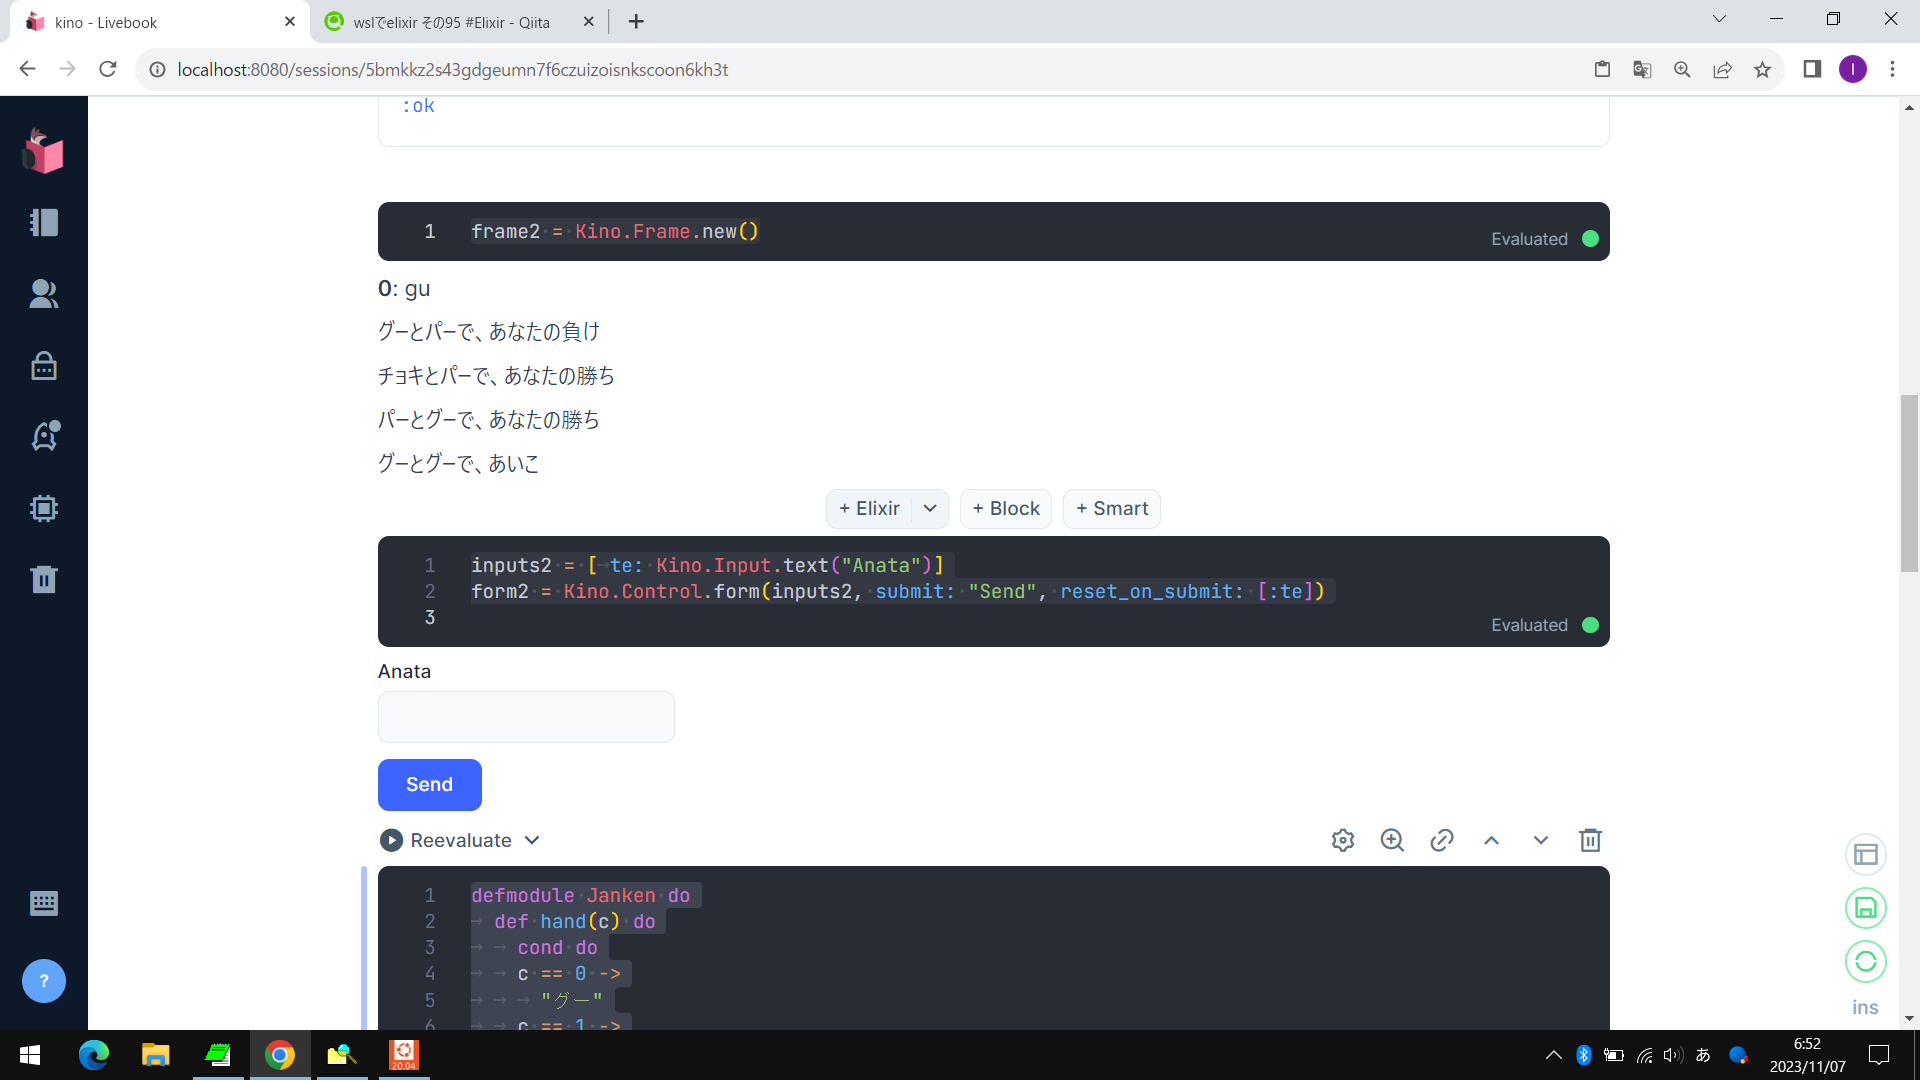Click the page vertical scrollbar thumb
Image resolution: width=1920 pixels, height=1080 pixels.
(x=1909, y=483)
